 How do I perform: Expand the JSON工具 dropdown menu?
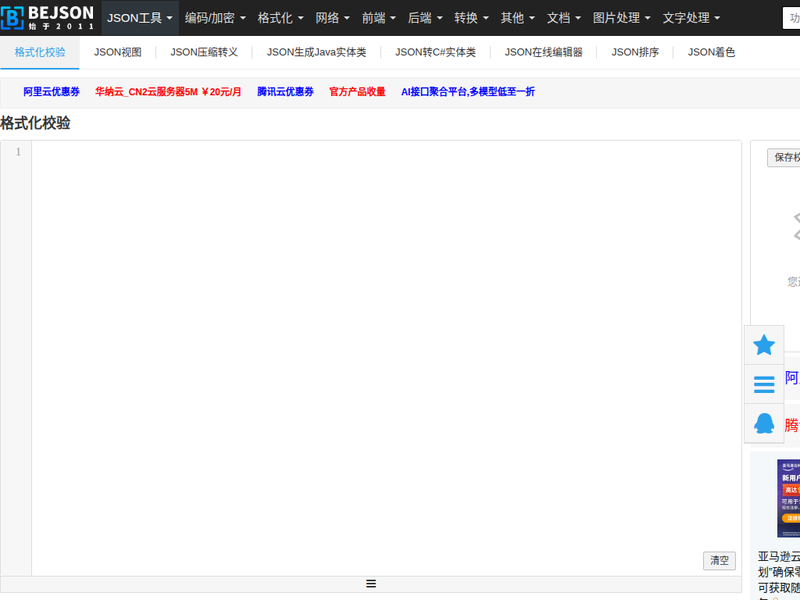(140, 18)
